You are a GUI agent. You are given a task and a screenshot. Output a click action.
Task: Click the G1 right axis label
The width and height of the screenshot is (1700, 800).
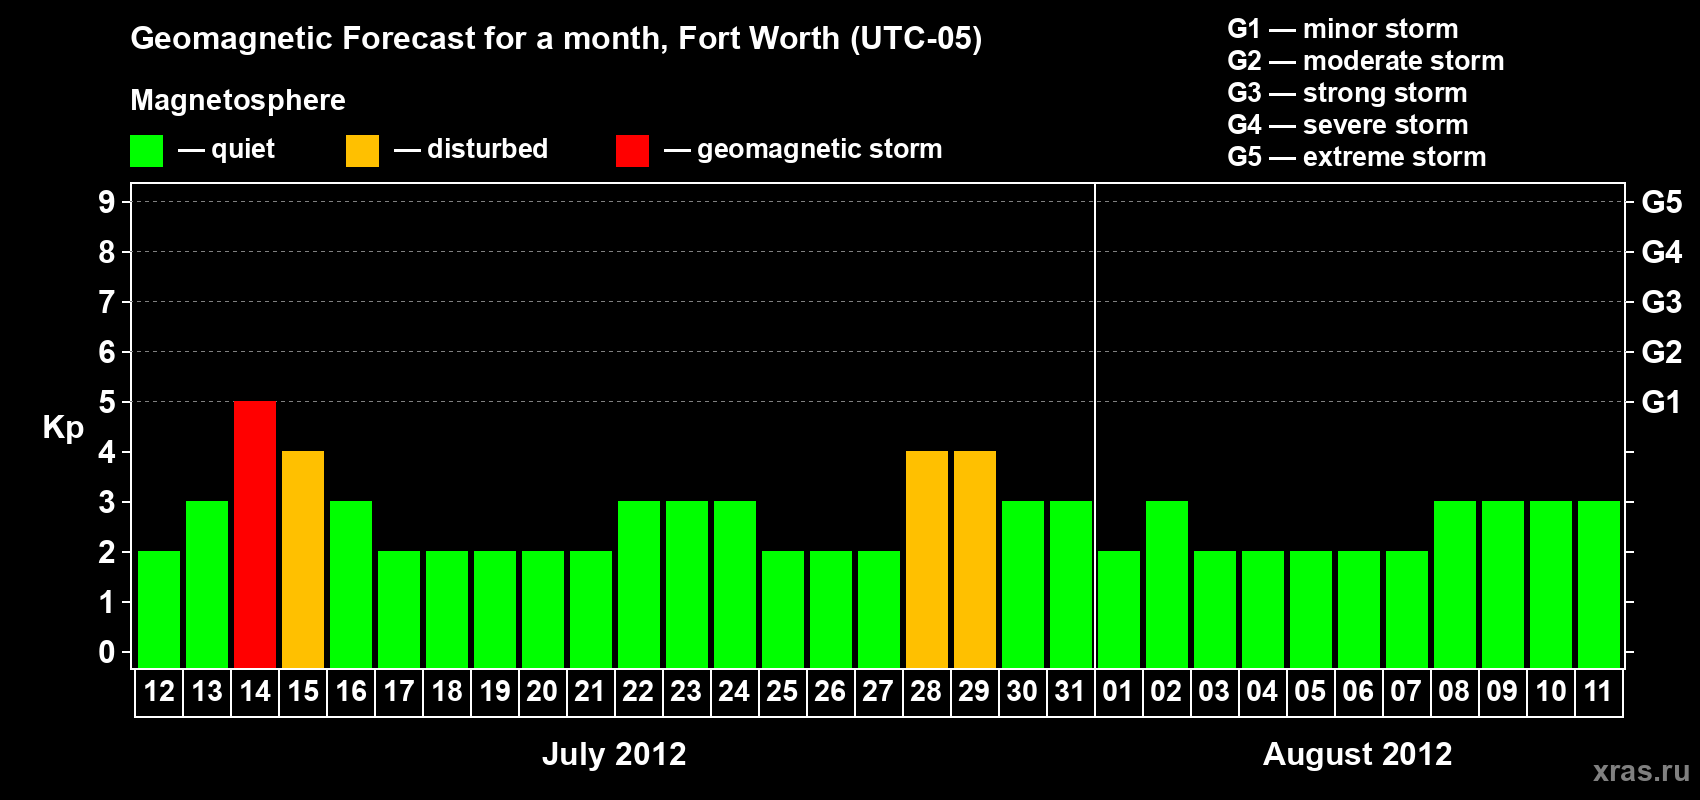[1661, 402]
